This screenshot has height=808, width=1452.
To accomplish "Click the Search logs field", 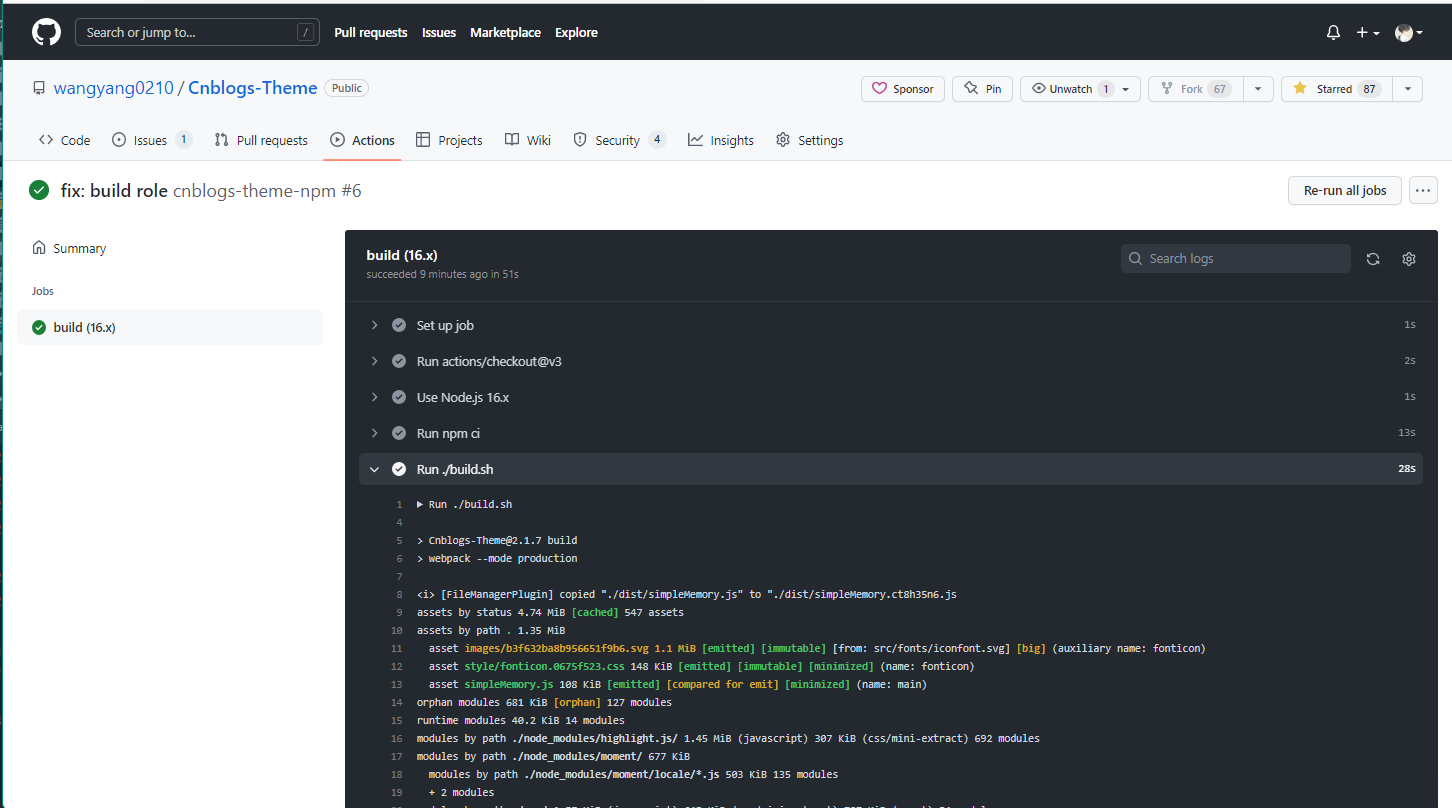I will pyautogui.click(x=1236, y=259).
